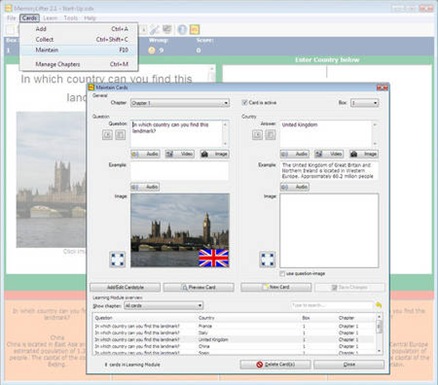The height and width of the screenshot is (385, 438).
Task: Select the France row in card list
Action: pyautogui.click(x=234, y=326)
